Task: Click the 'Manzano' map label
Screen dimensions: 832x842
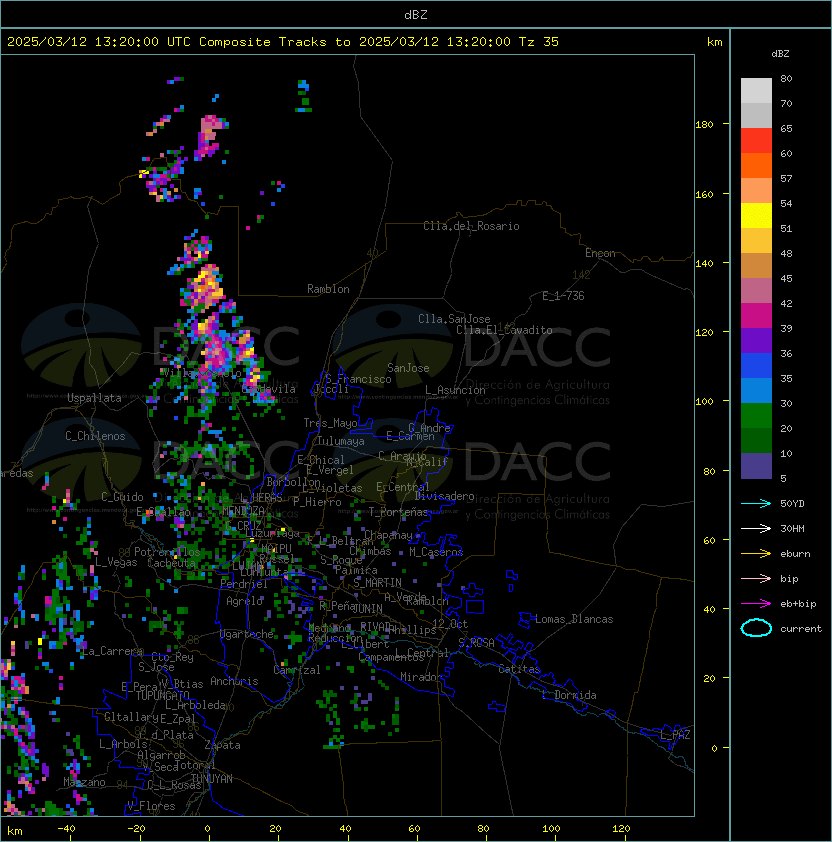Action: click(x=84, y=782)
